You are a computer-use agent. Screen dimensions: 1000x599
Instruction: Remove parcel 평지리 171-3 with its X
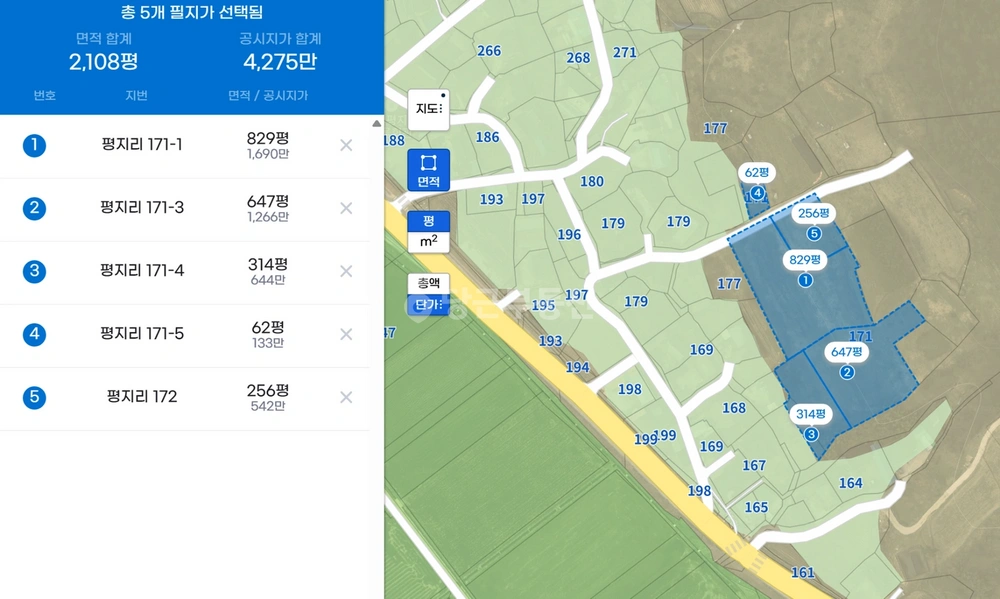346,208
